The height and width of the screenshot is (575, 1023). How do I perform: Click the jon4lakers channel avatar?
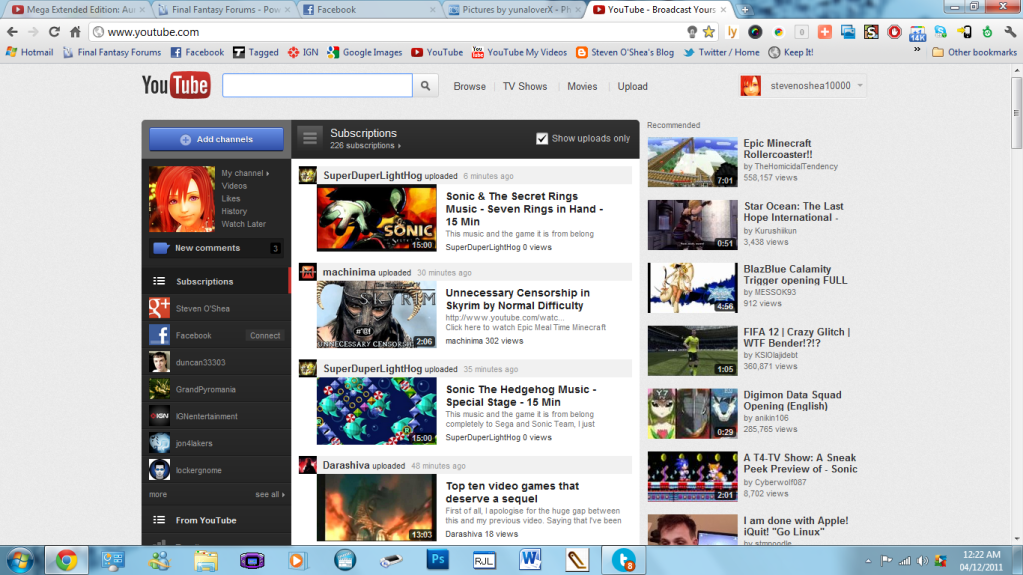tap(159, 443)
